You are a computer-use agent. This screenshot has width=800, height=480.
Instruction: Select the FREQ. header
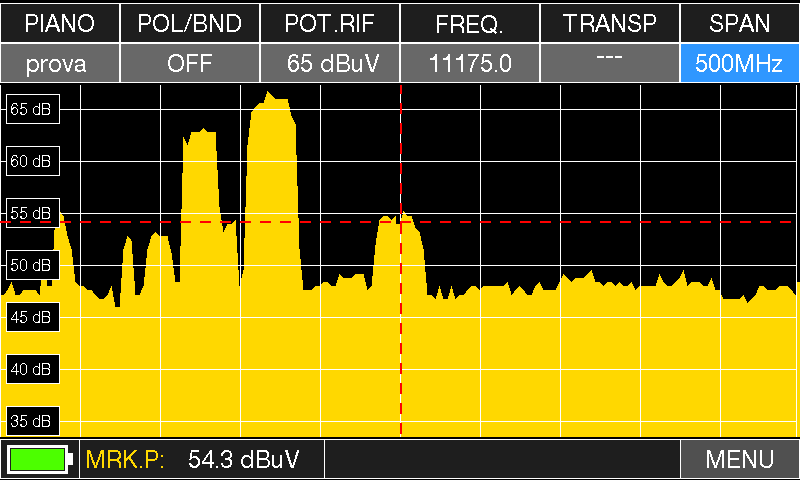pos(470,23)
